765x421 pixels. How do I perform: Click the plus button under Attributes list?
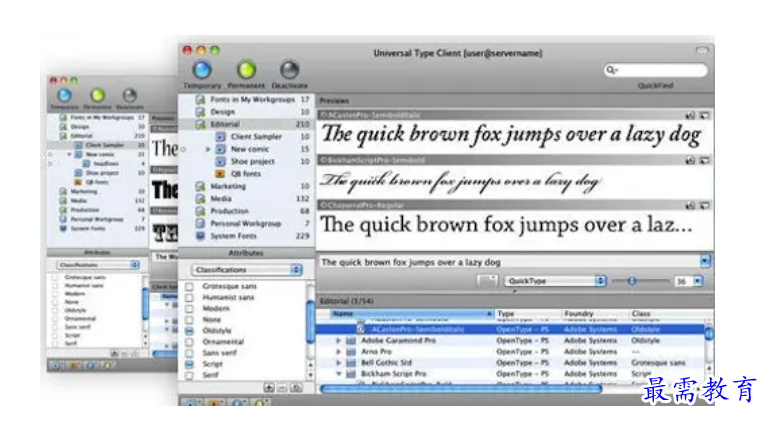pos(269,386)
